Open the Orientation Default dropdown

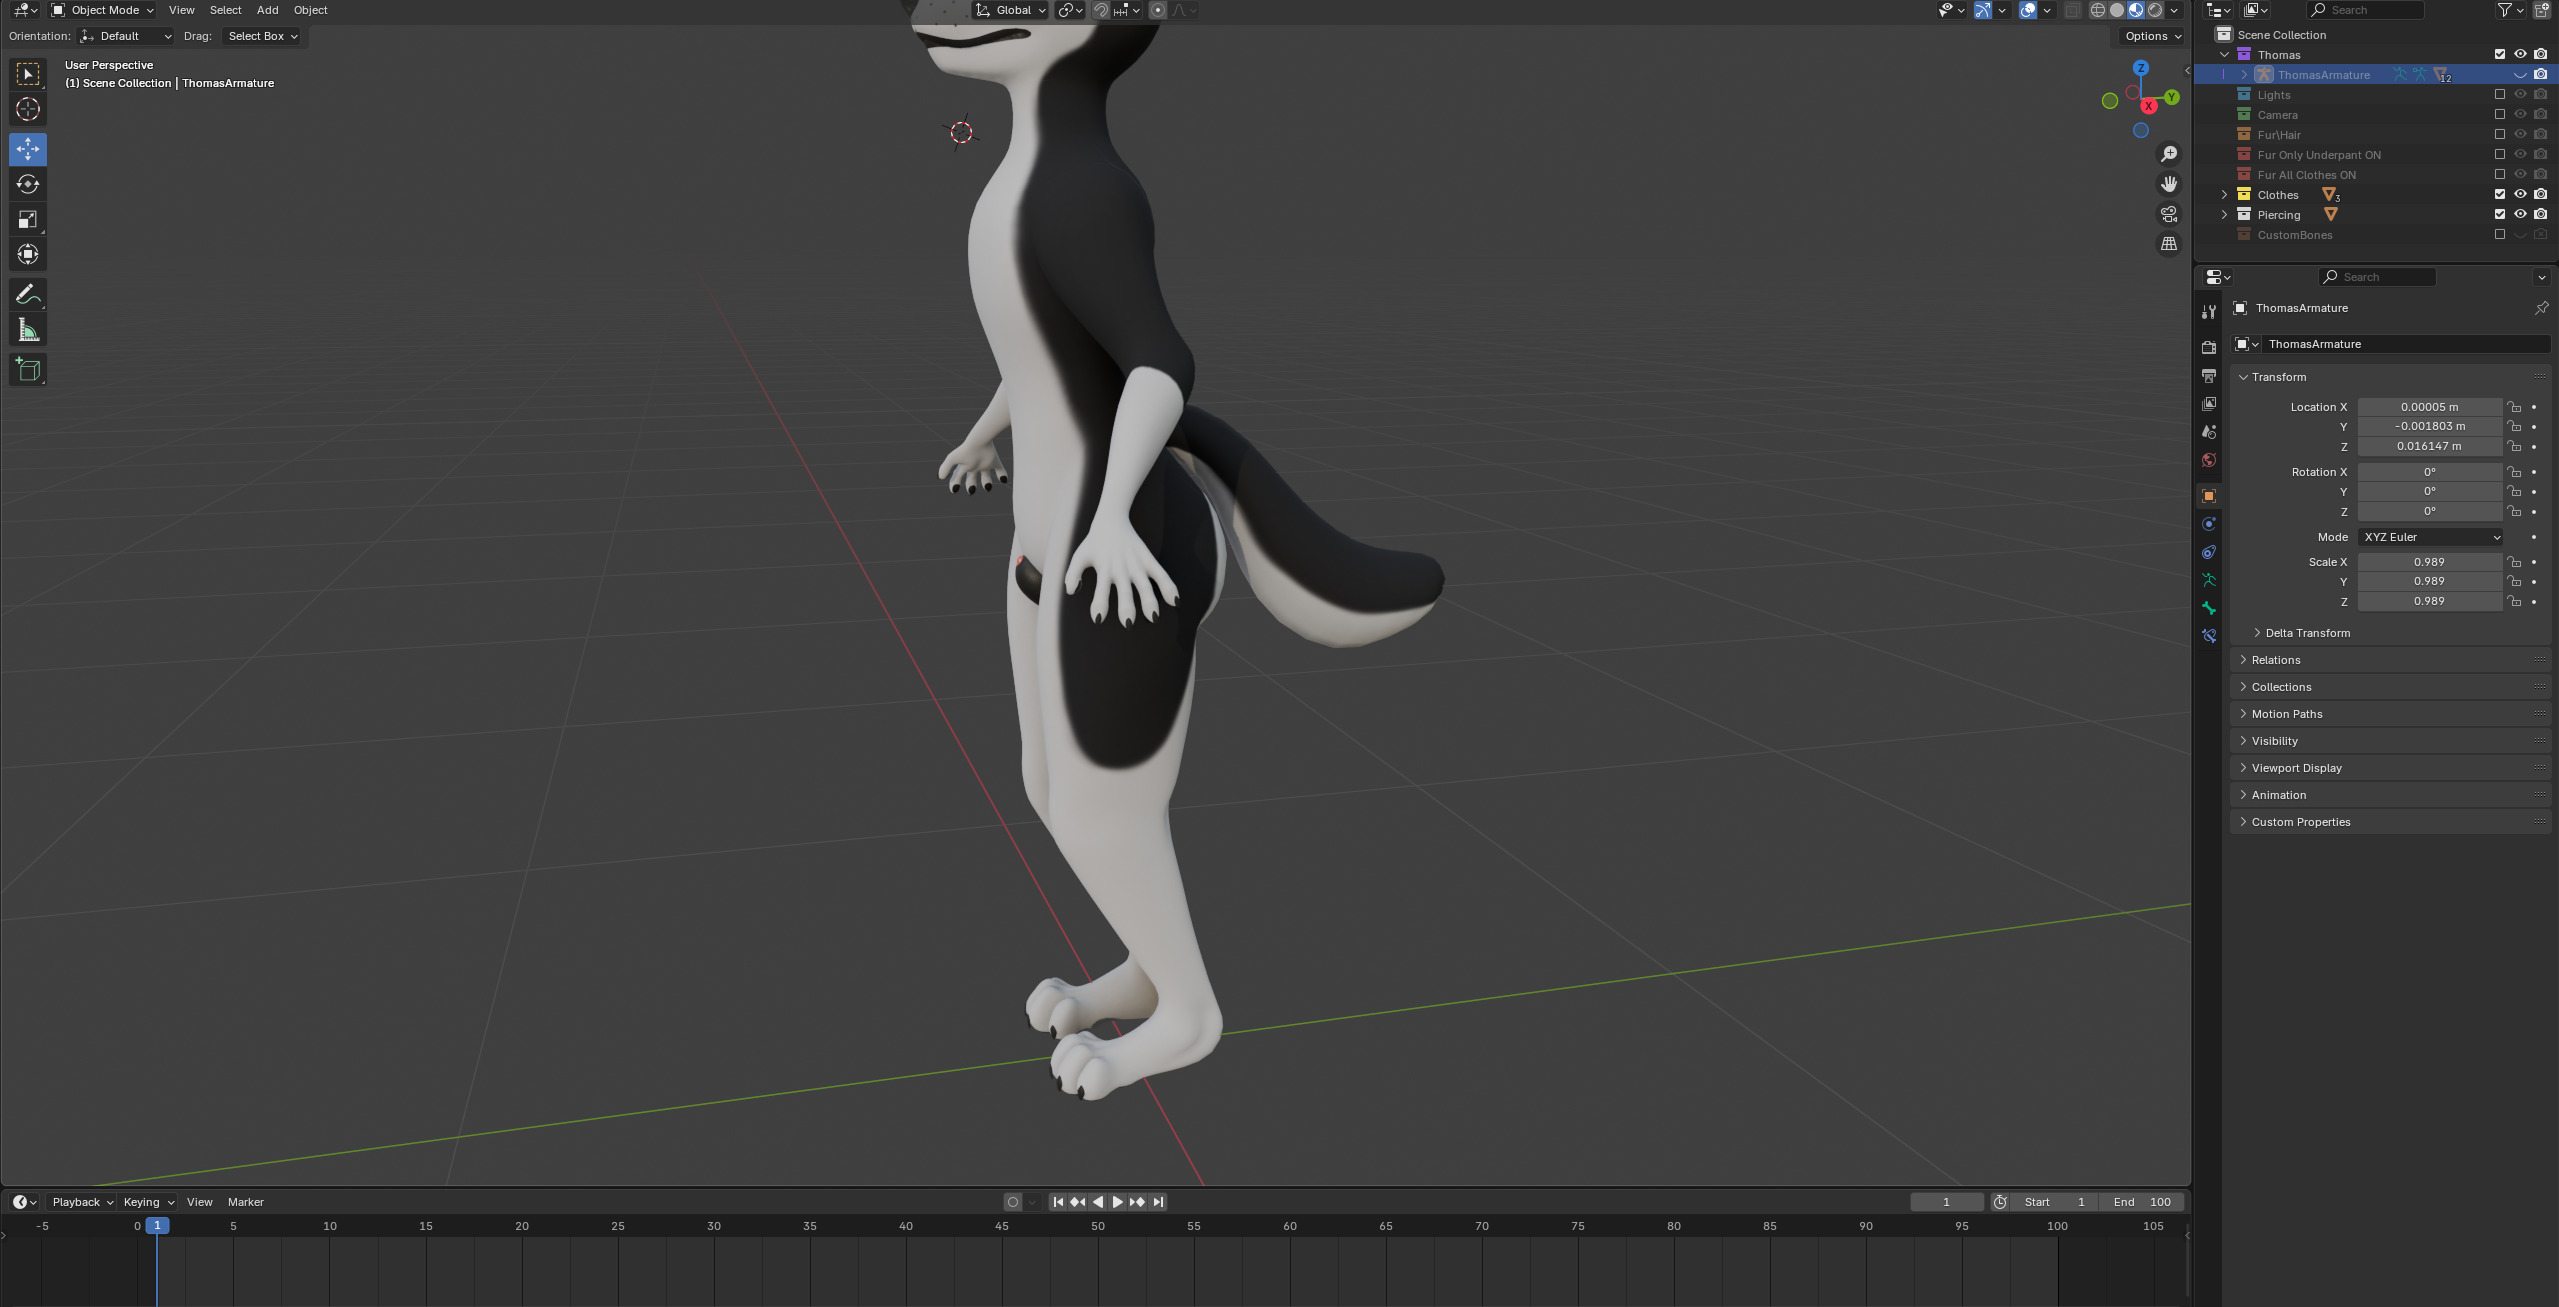point(126,36)
